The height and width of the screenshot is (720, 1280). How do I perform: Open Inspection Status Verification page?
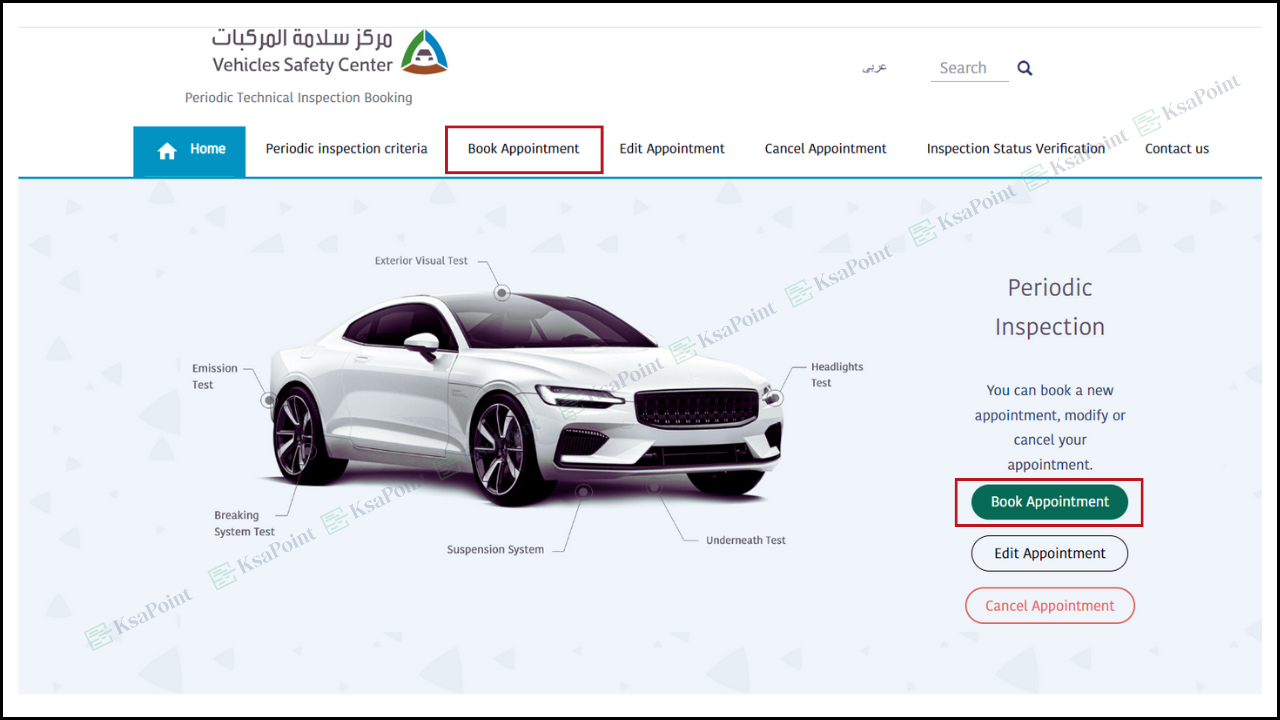coord(1015,149)
